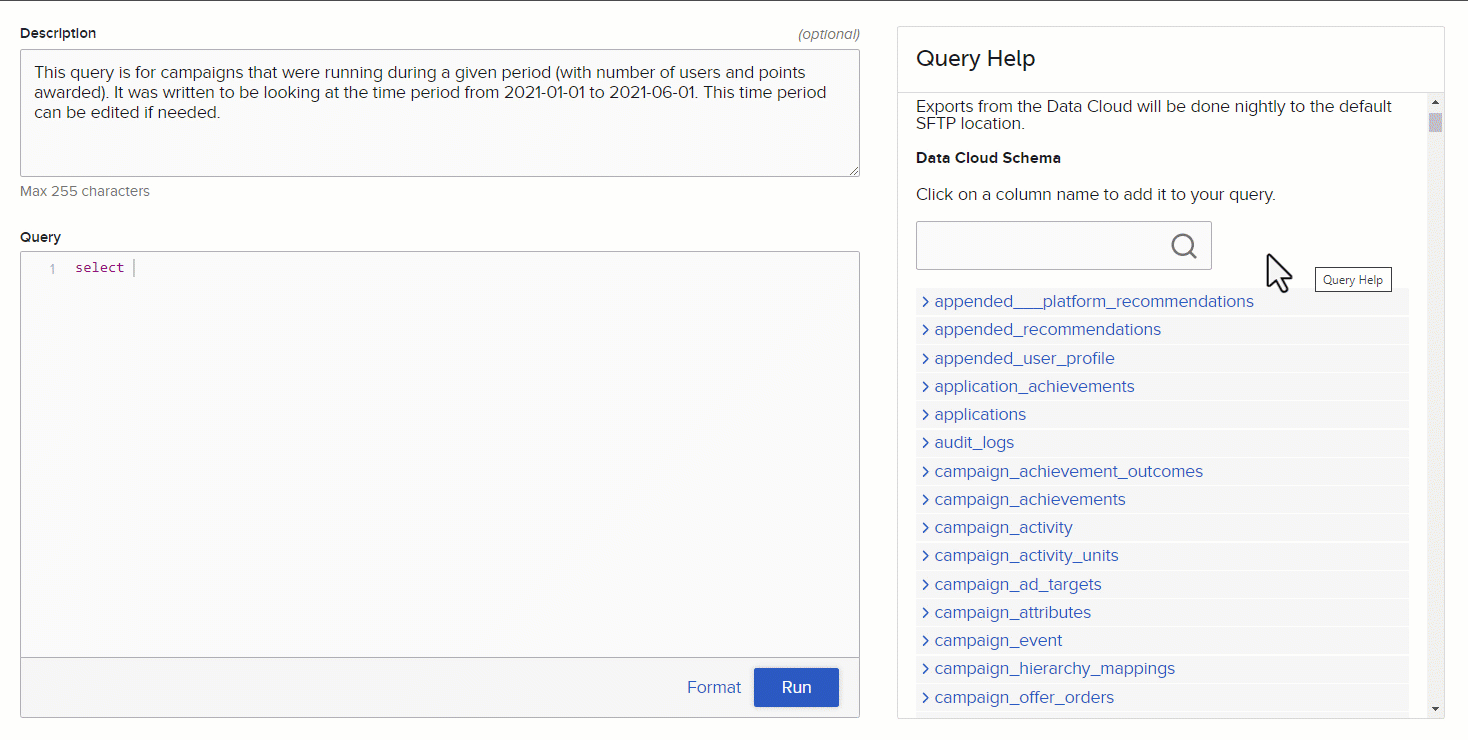
Task: Open campaign_achievement_outcomes in the schema list
Action: 1068,471
